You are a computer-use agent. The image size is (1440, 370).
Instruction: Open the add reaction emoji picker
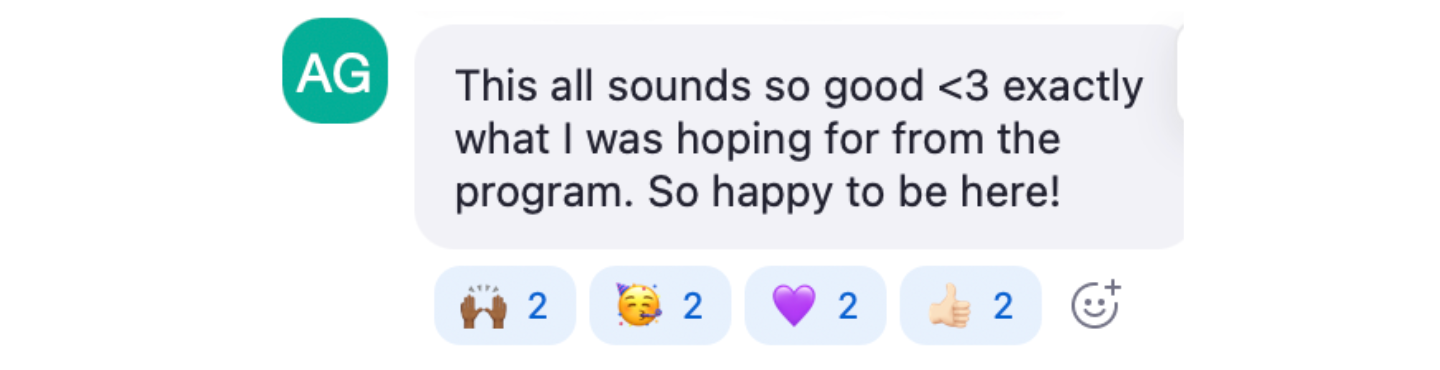[1096, 305]
